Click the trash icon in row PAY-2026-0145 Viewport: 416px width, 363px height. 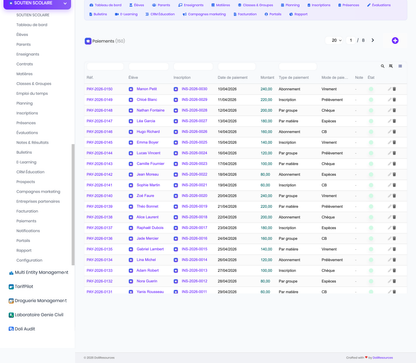point(394,142)
